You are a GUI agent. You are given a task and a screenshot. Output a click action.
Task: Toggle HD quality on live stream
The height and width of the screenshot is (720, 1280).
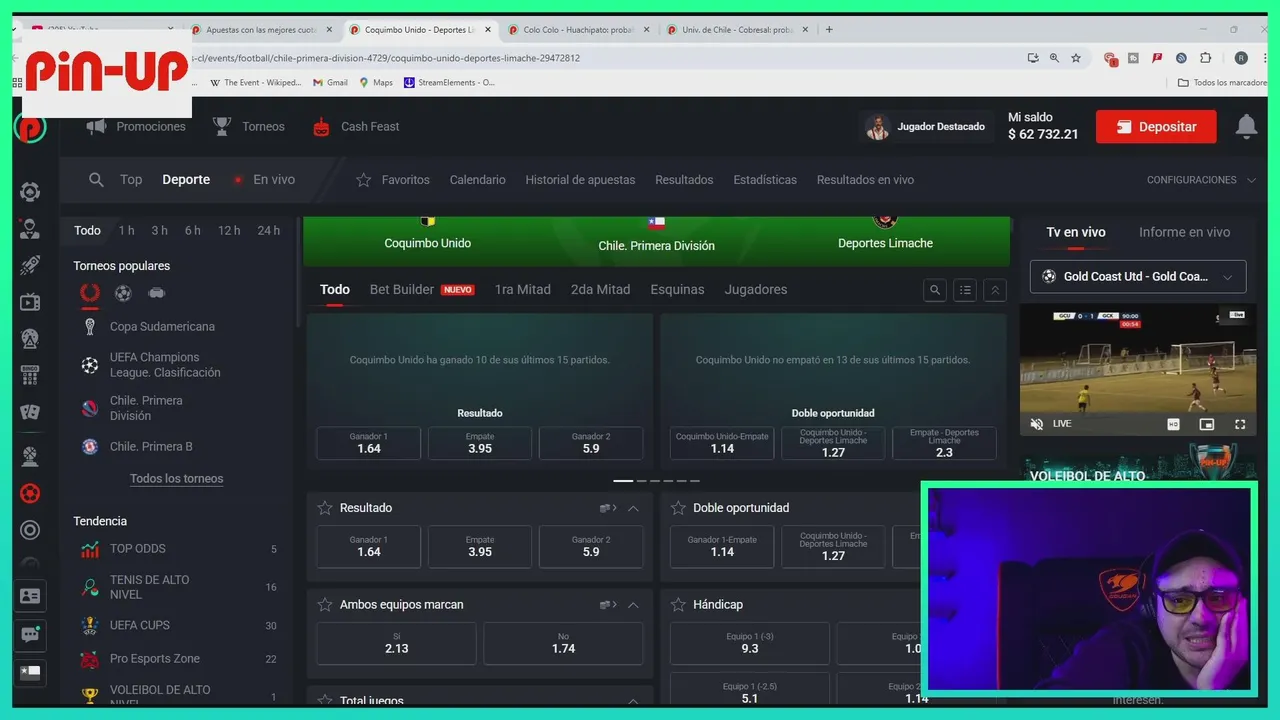(1174, 424)
